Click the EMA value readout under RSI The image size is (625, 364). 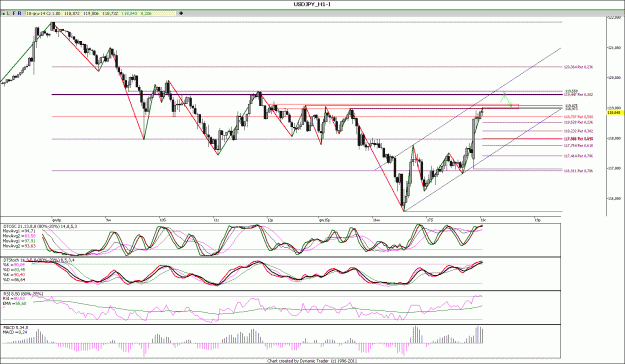coord(15,303)
